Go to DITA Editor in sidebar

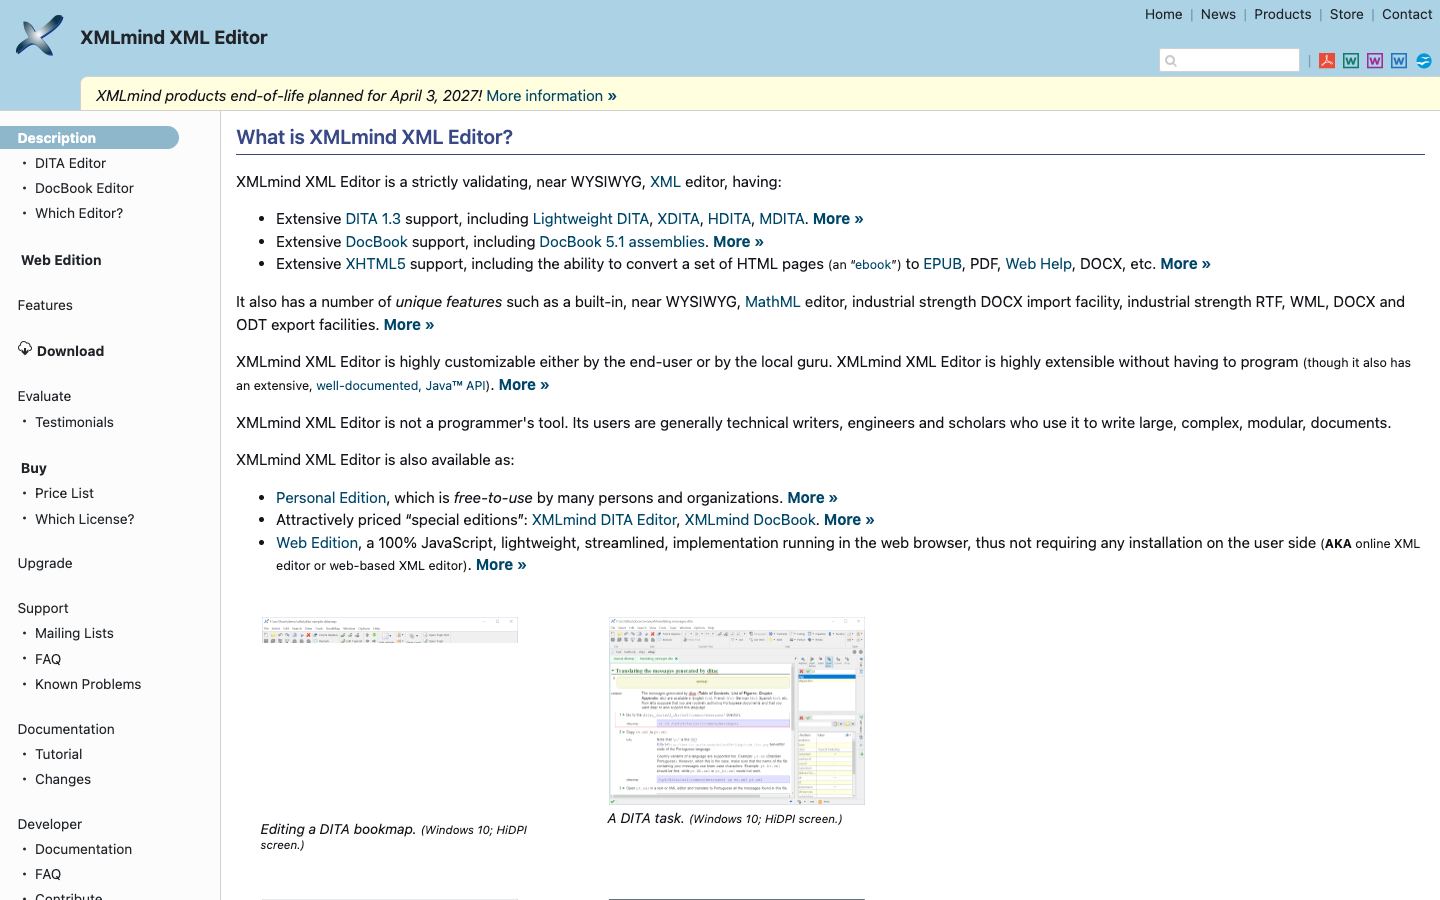70,163
